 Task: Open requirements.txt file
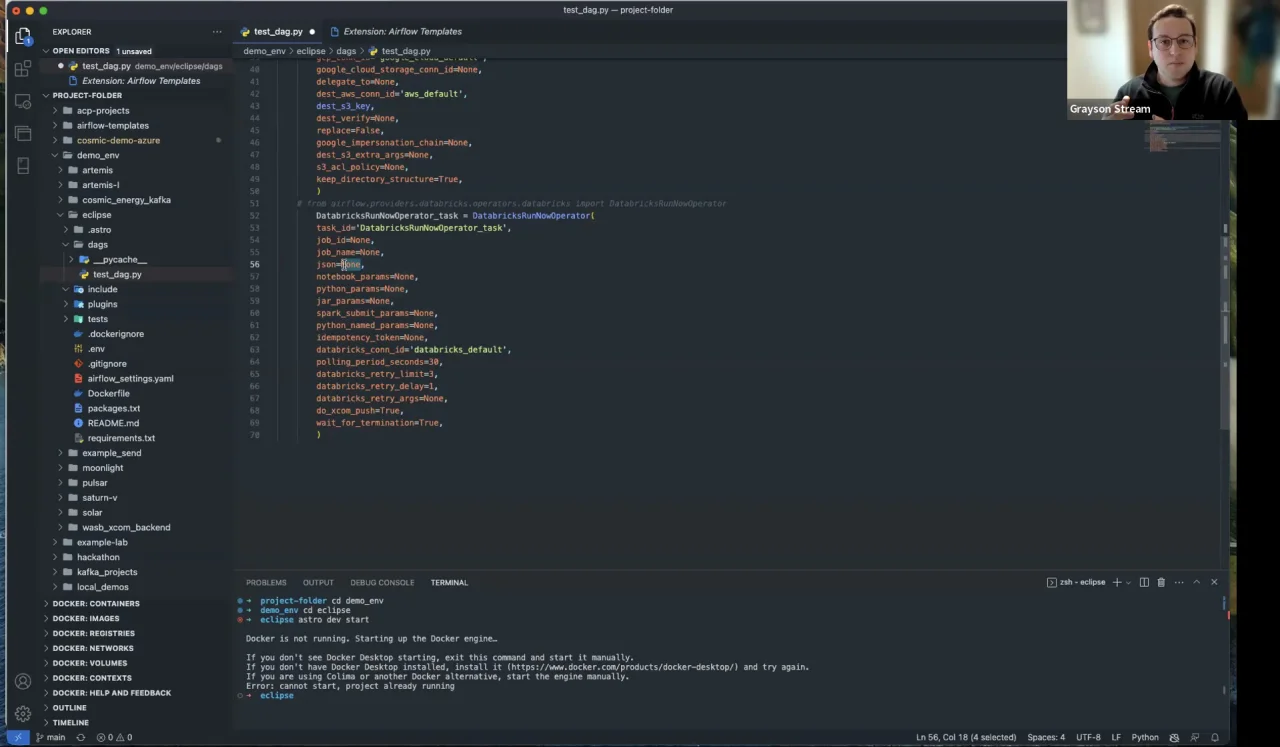[x=121, y=438]
